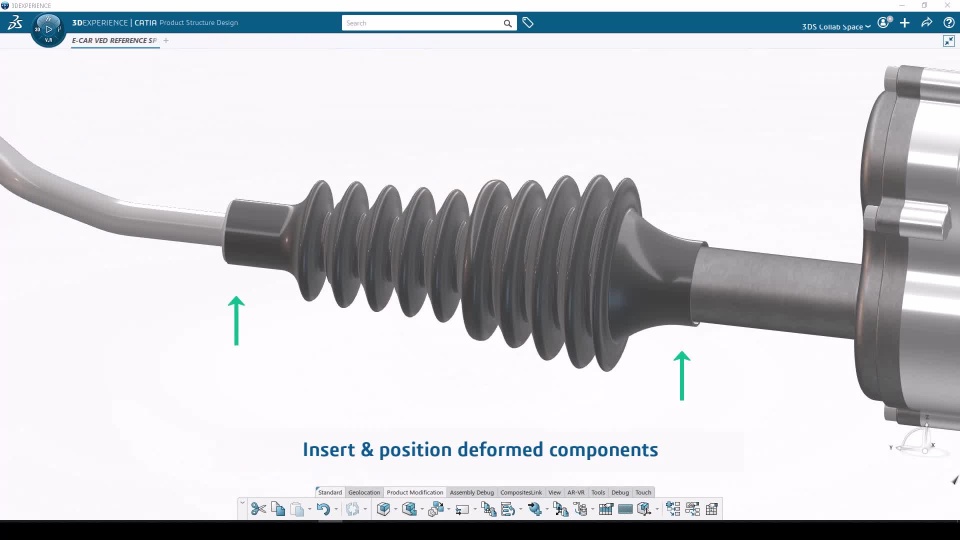Screen dimensions: 960x540
Task: Click the blue tree structure icon
Action: (673, 509)
